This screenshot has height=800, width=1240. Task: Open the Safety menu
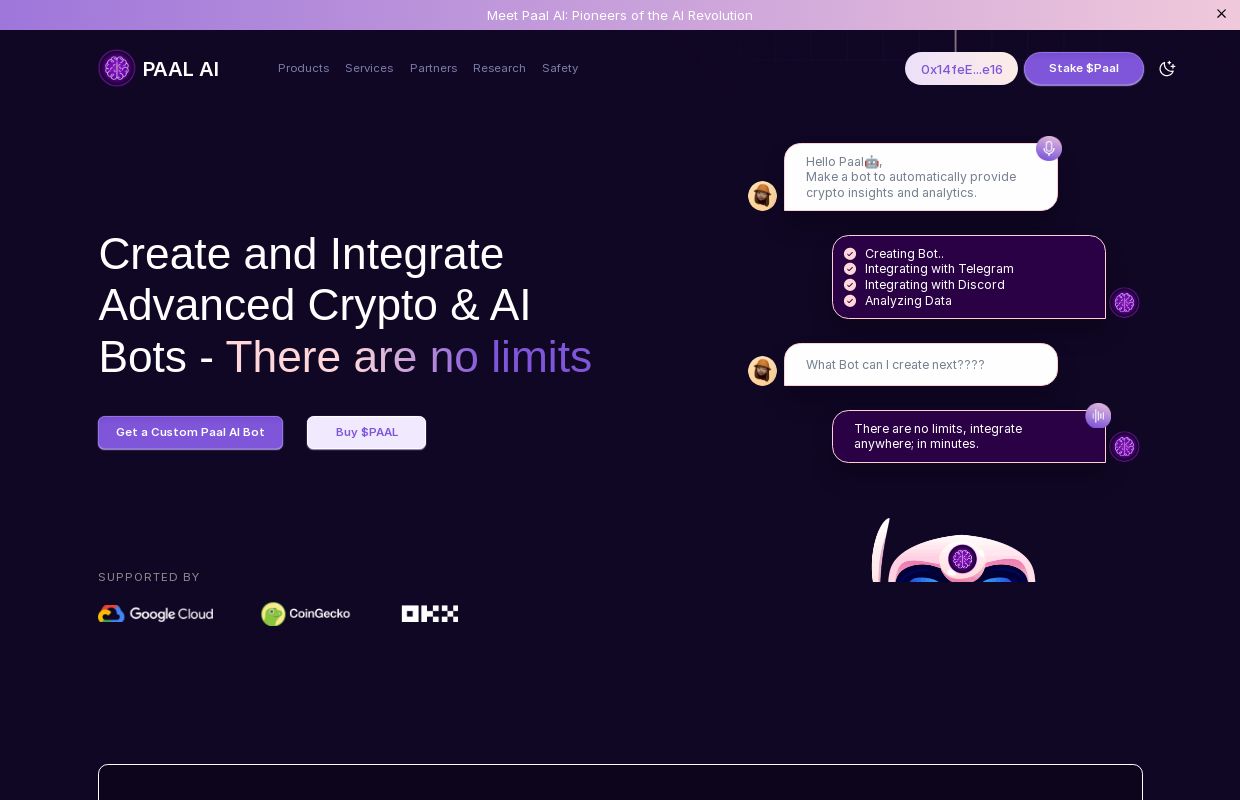(560, 68)
